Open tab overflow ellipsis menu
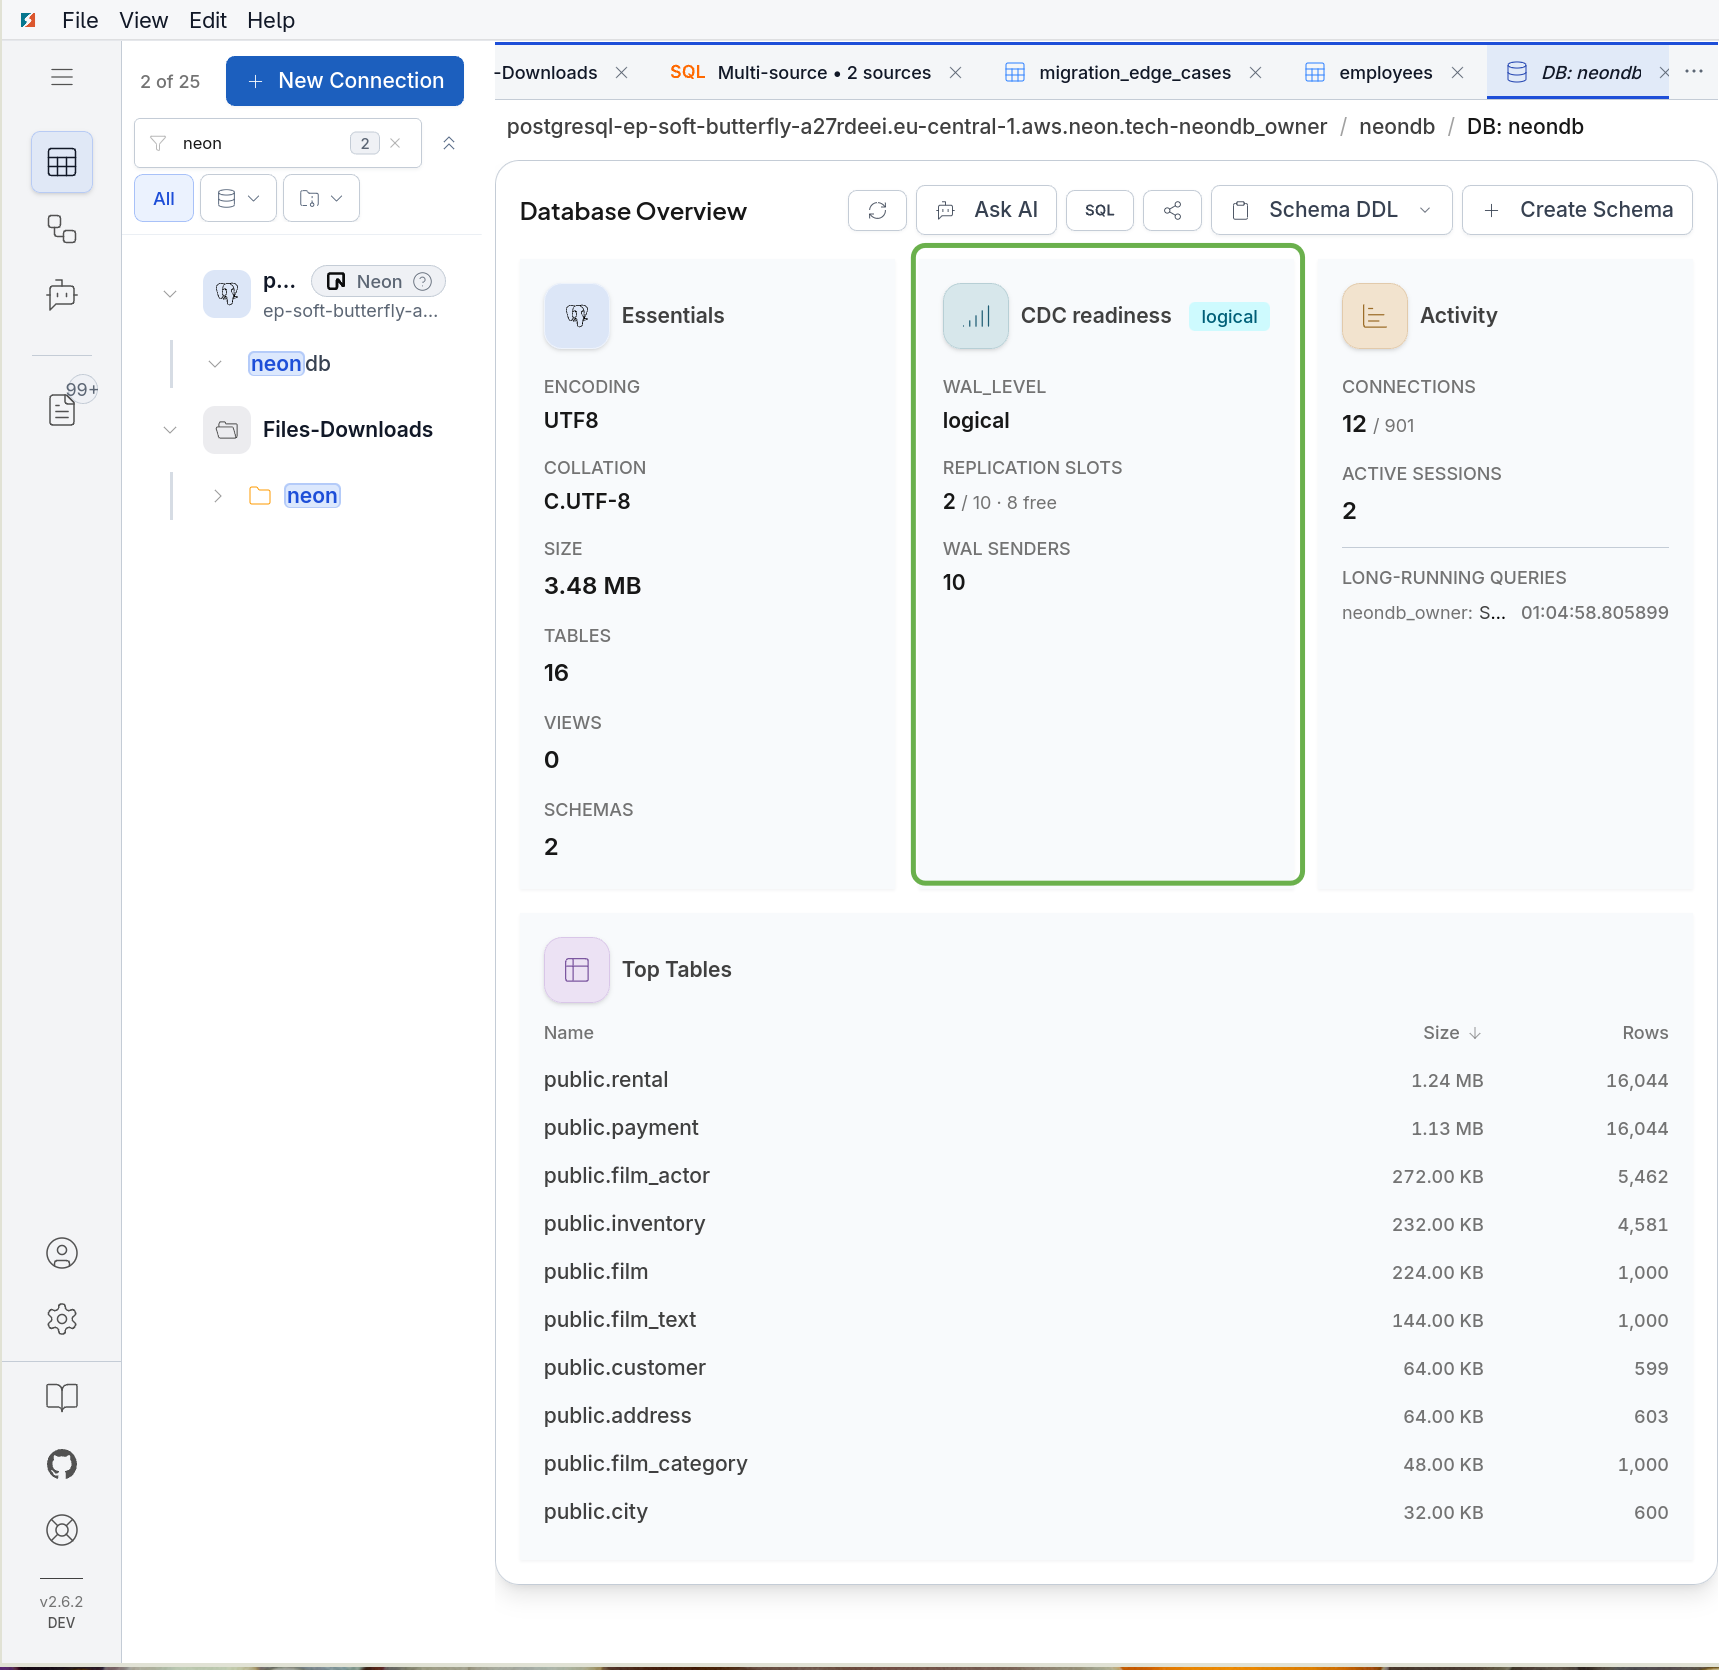 (x=1694, y=72)
